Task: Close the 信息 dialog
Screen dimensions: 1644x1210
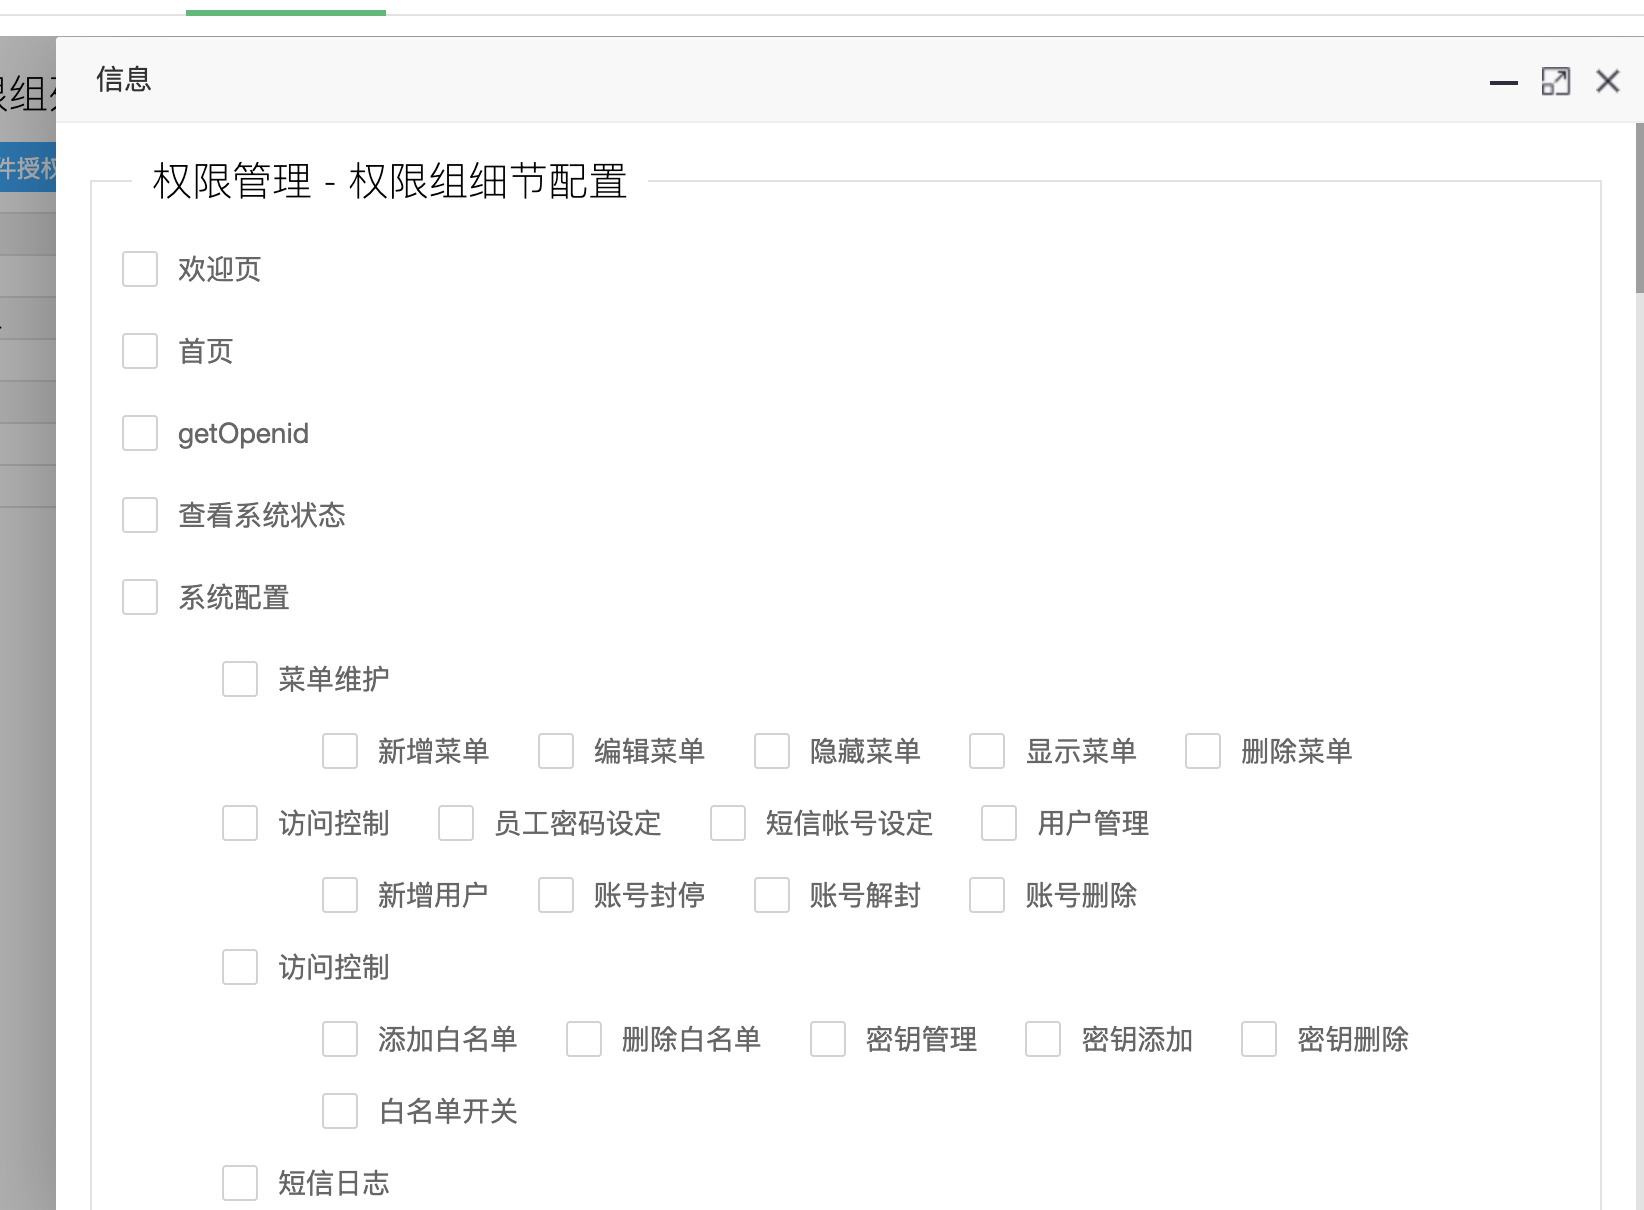Action: (1607, 81)
